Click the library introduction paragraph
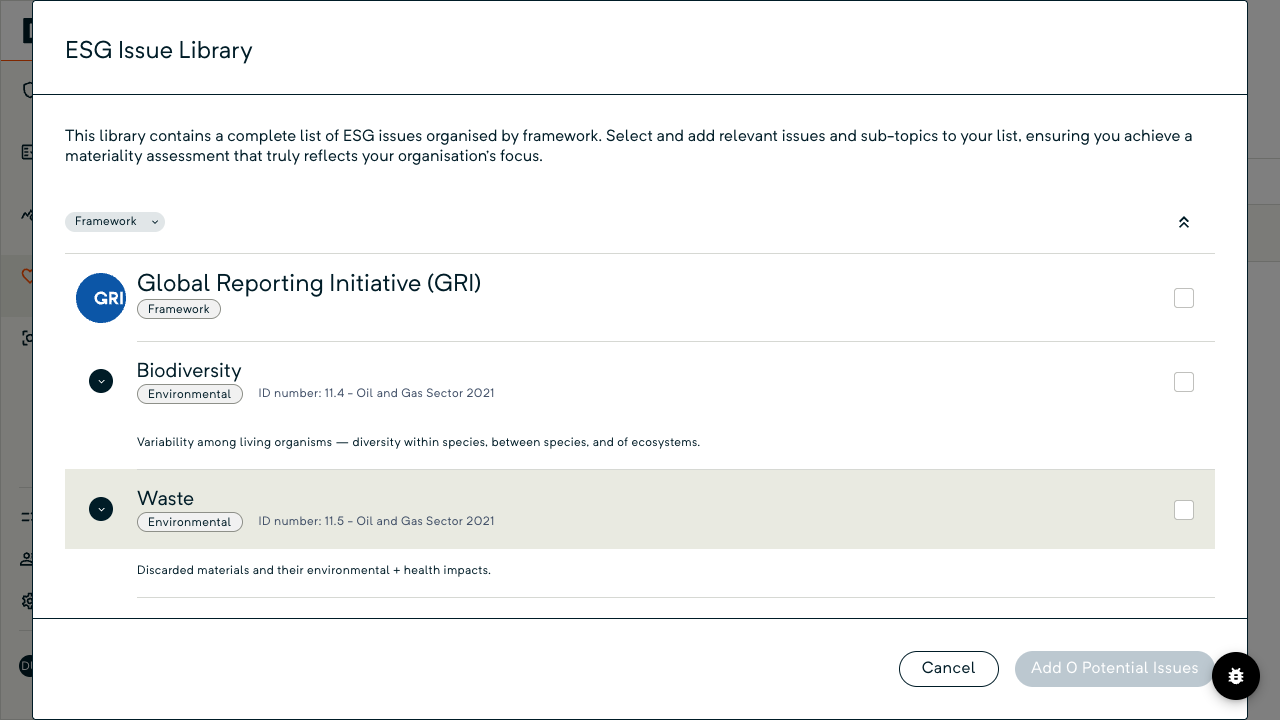1280x720 pixels. pos(629,146)
